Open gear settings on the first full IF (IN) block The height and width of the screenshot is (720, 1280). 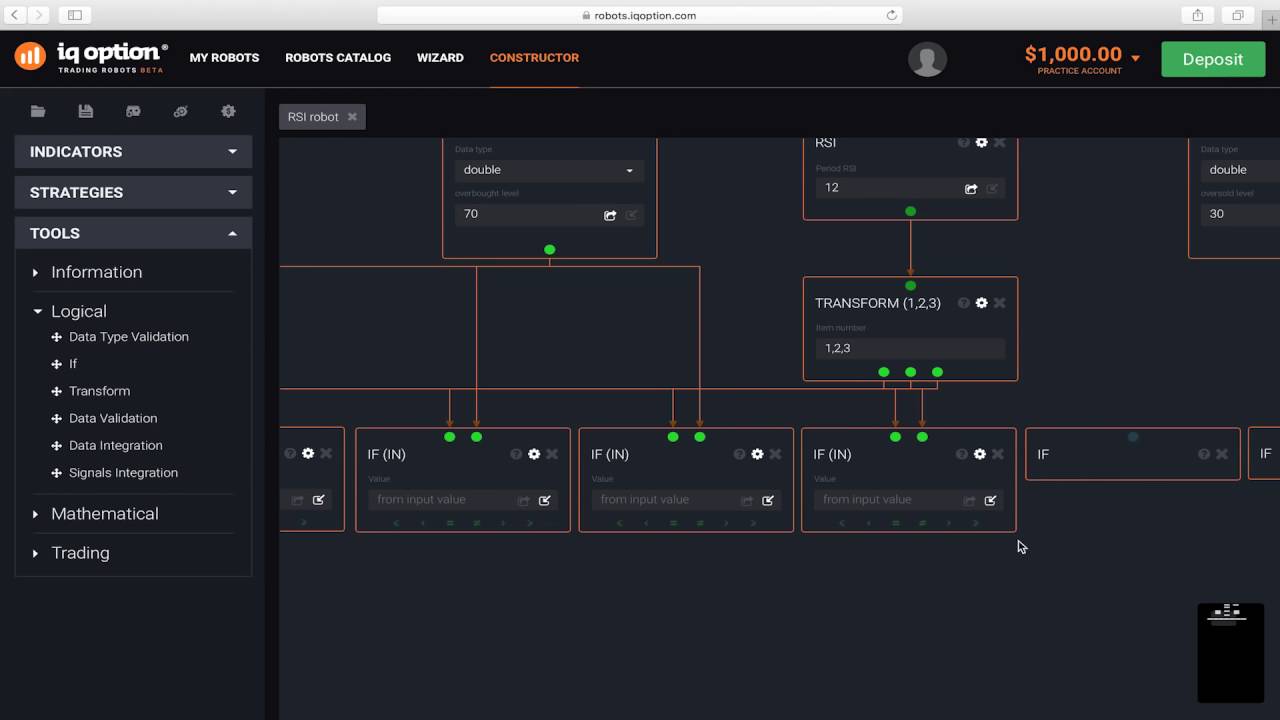(534, 454)
